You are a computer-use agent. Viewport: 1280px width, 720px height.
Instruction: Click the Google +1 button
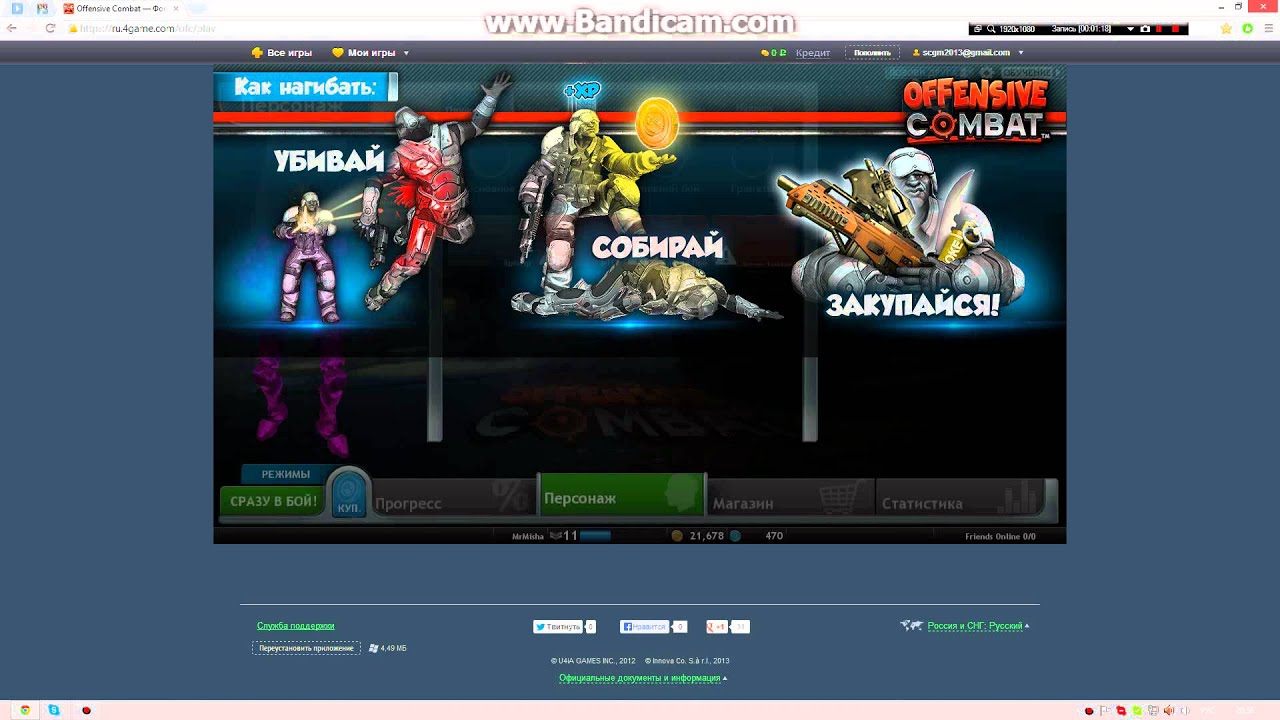coord(717,627)
